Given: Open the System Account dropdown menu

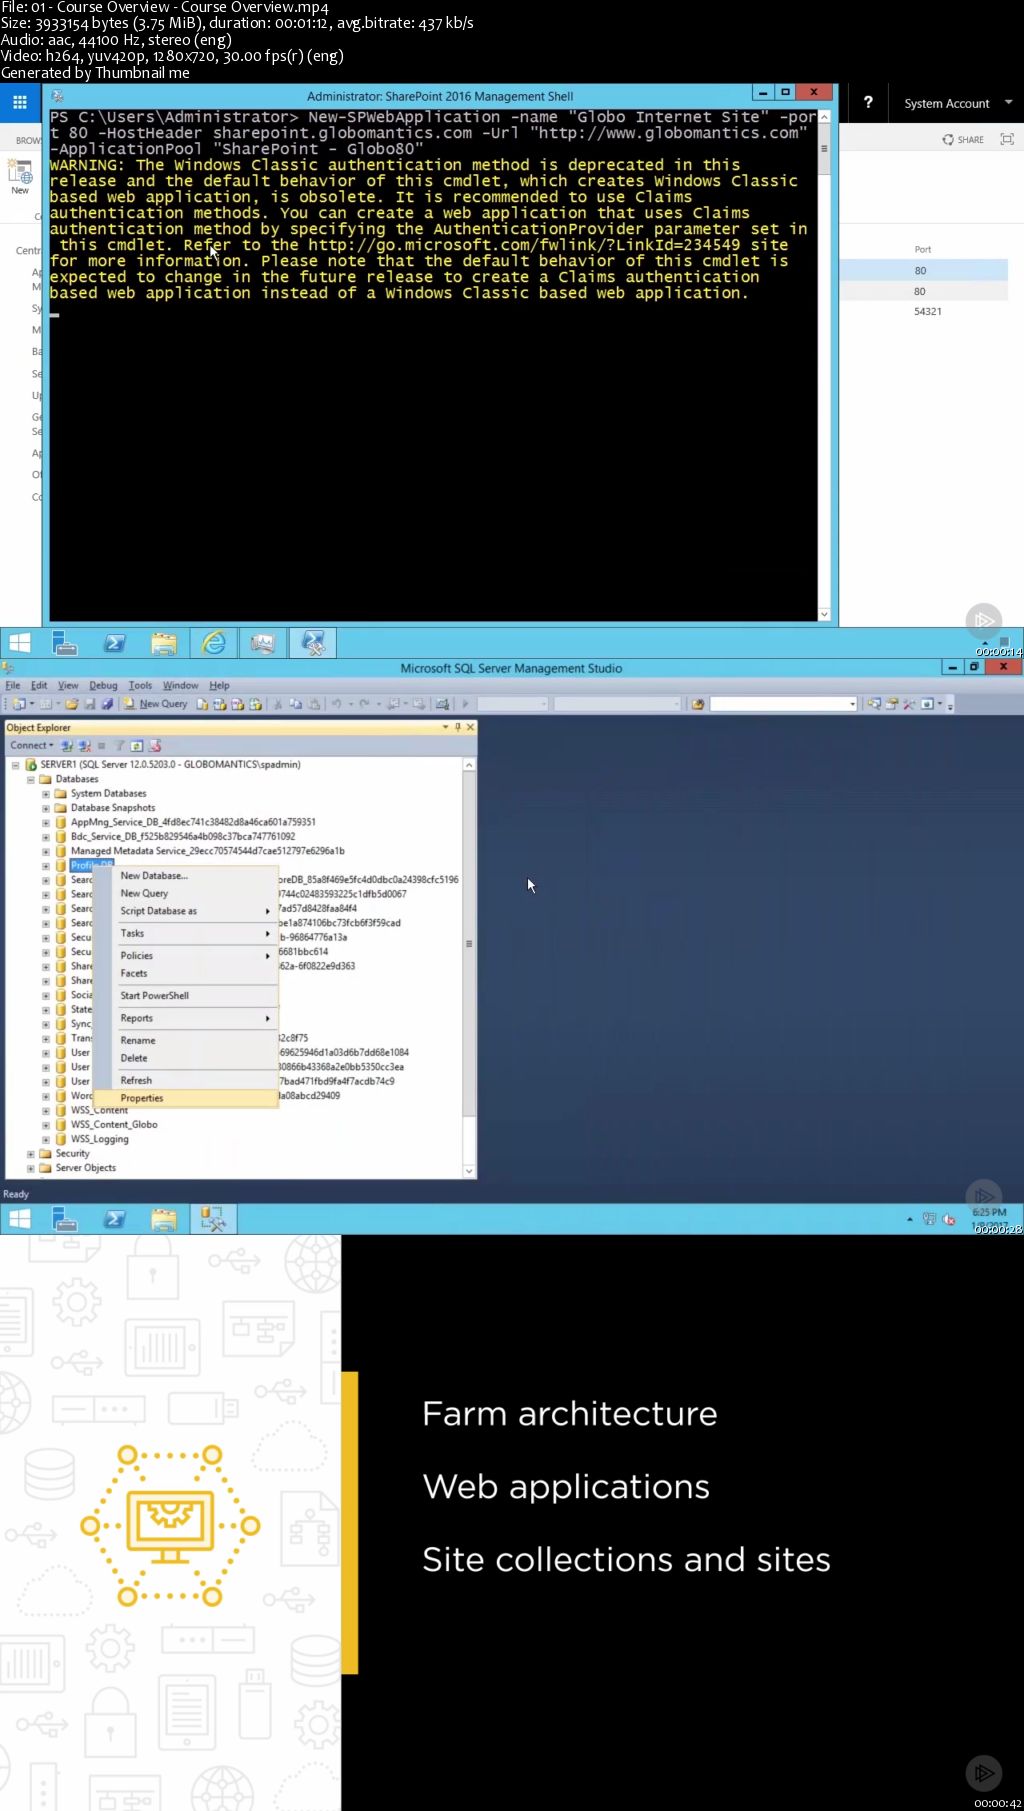Looking at the screenshot, I should click(x=958, y=103).
